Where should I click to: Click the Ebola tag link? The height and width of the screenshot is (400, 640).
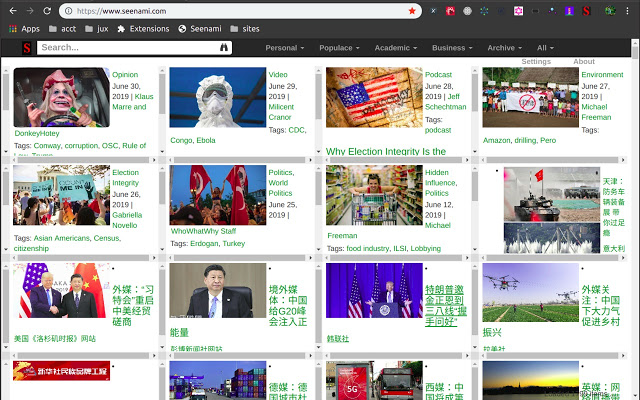point(206,140)
